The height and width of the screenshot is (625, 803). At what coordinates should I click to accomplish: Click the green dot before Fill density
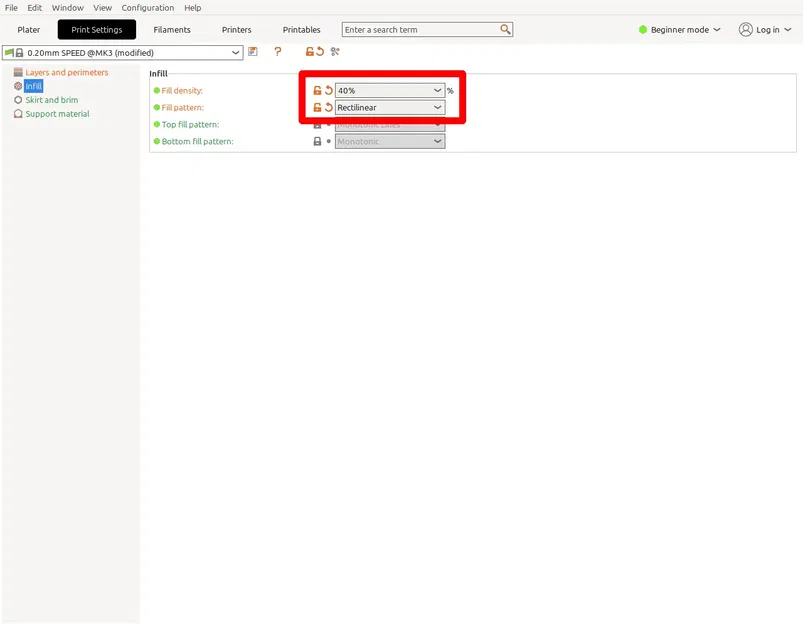pyautogui.click(x=157, y=90)
